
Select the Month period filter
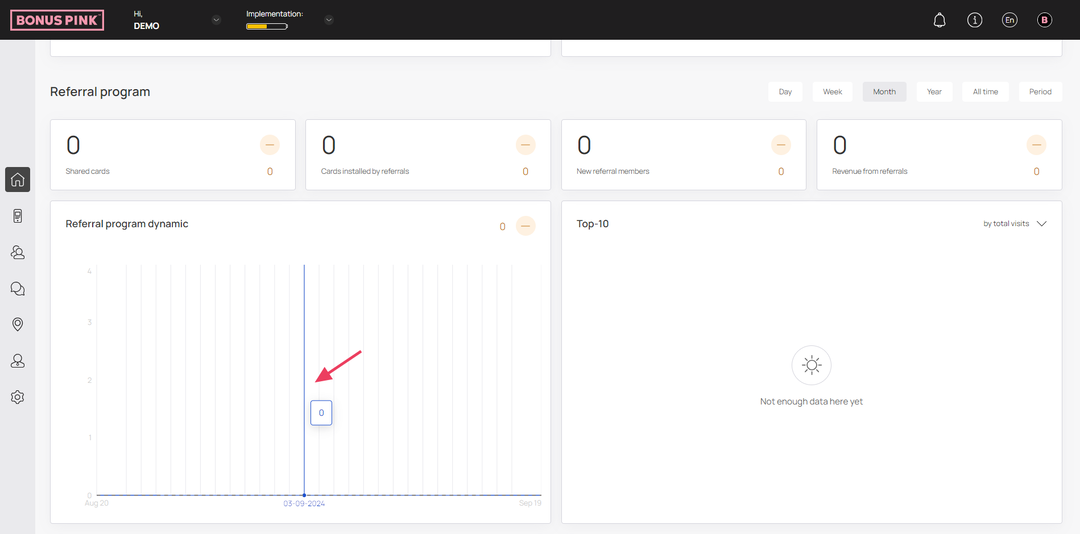click(884, 92)
